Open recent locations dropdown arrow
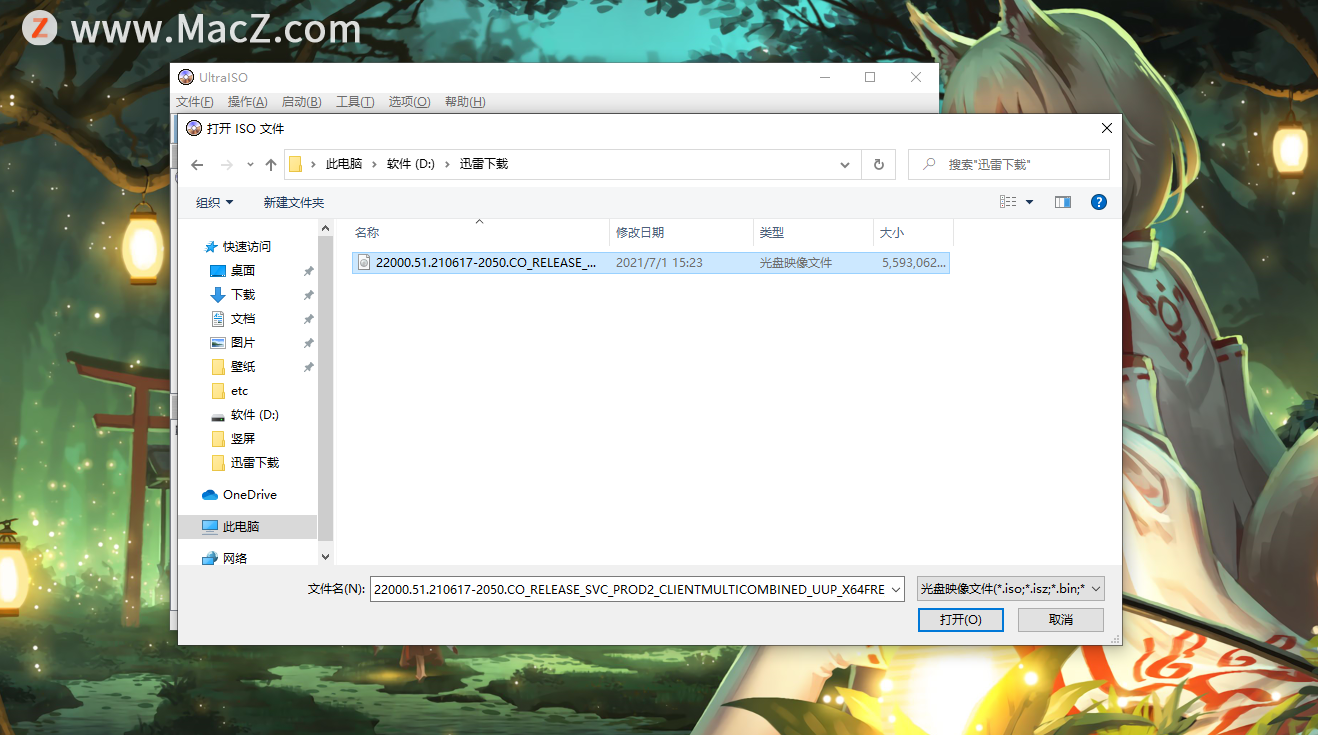The width and height of the screenshot is (1318, 735). 250,165
